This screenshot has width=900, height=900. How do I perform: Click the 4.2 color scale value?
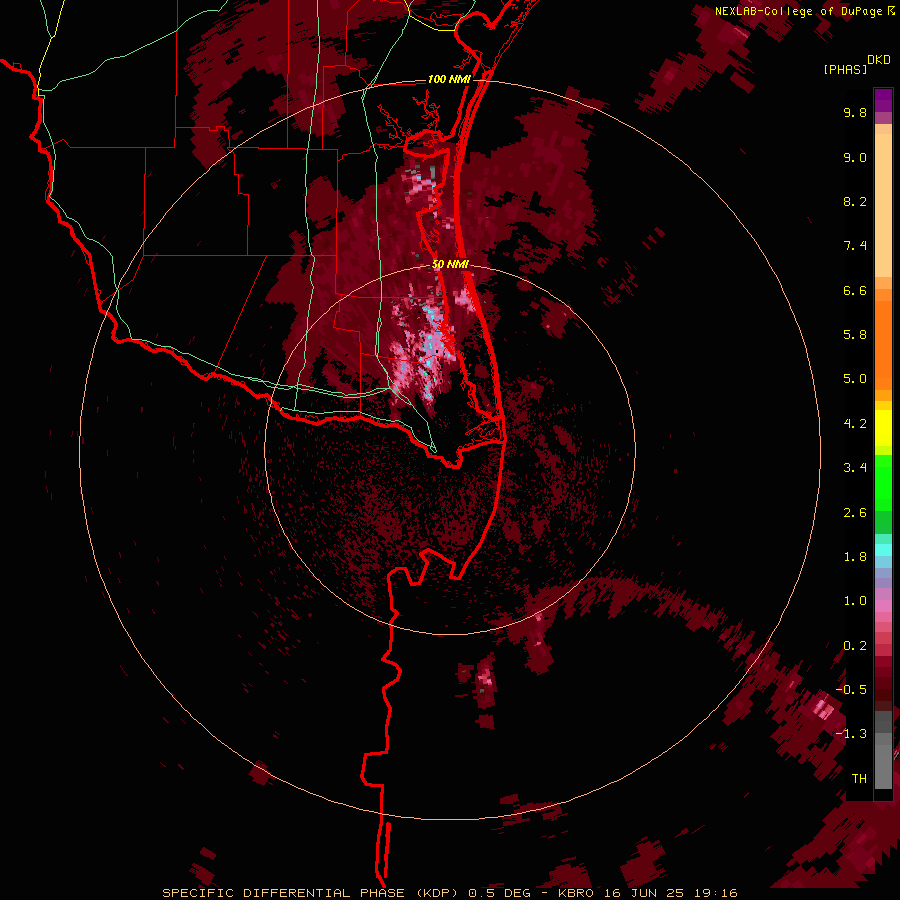tap(855, 424)
